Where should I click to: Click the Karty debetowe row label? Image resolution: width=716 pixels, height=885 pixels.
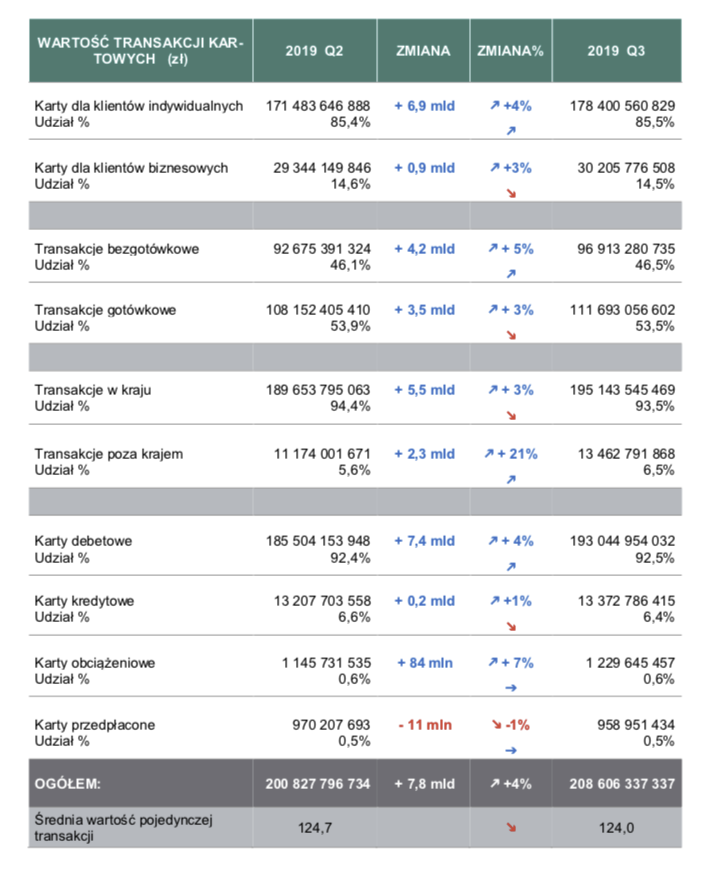[84, 541]
